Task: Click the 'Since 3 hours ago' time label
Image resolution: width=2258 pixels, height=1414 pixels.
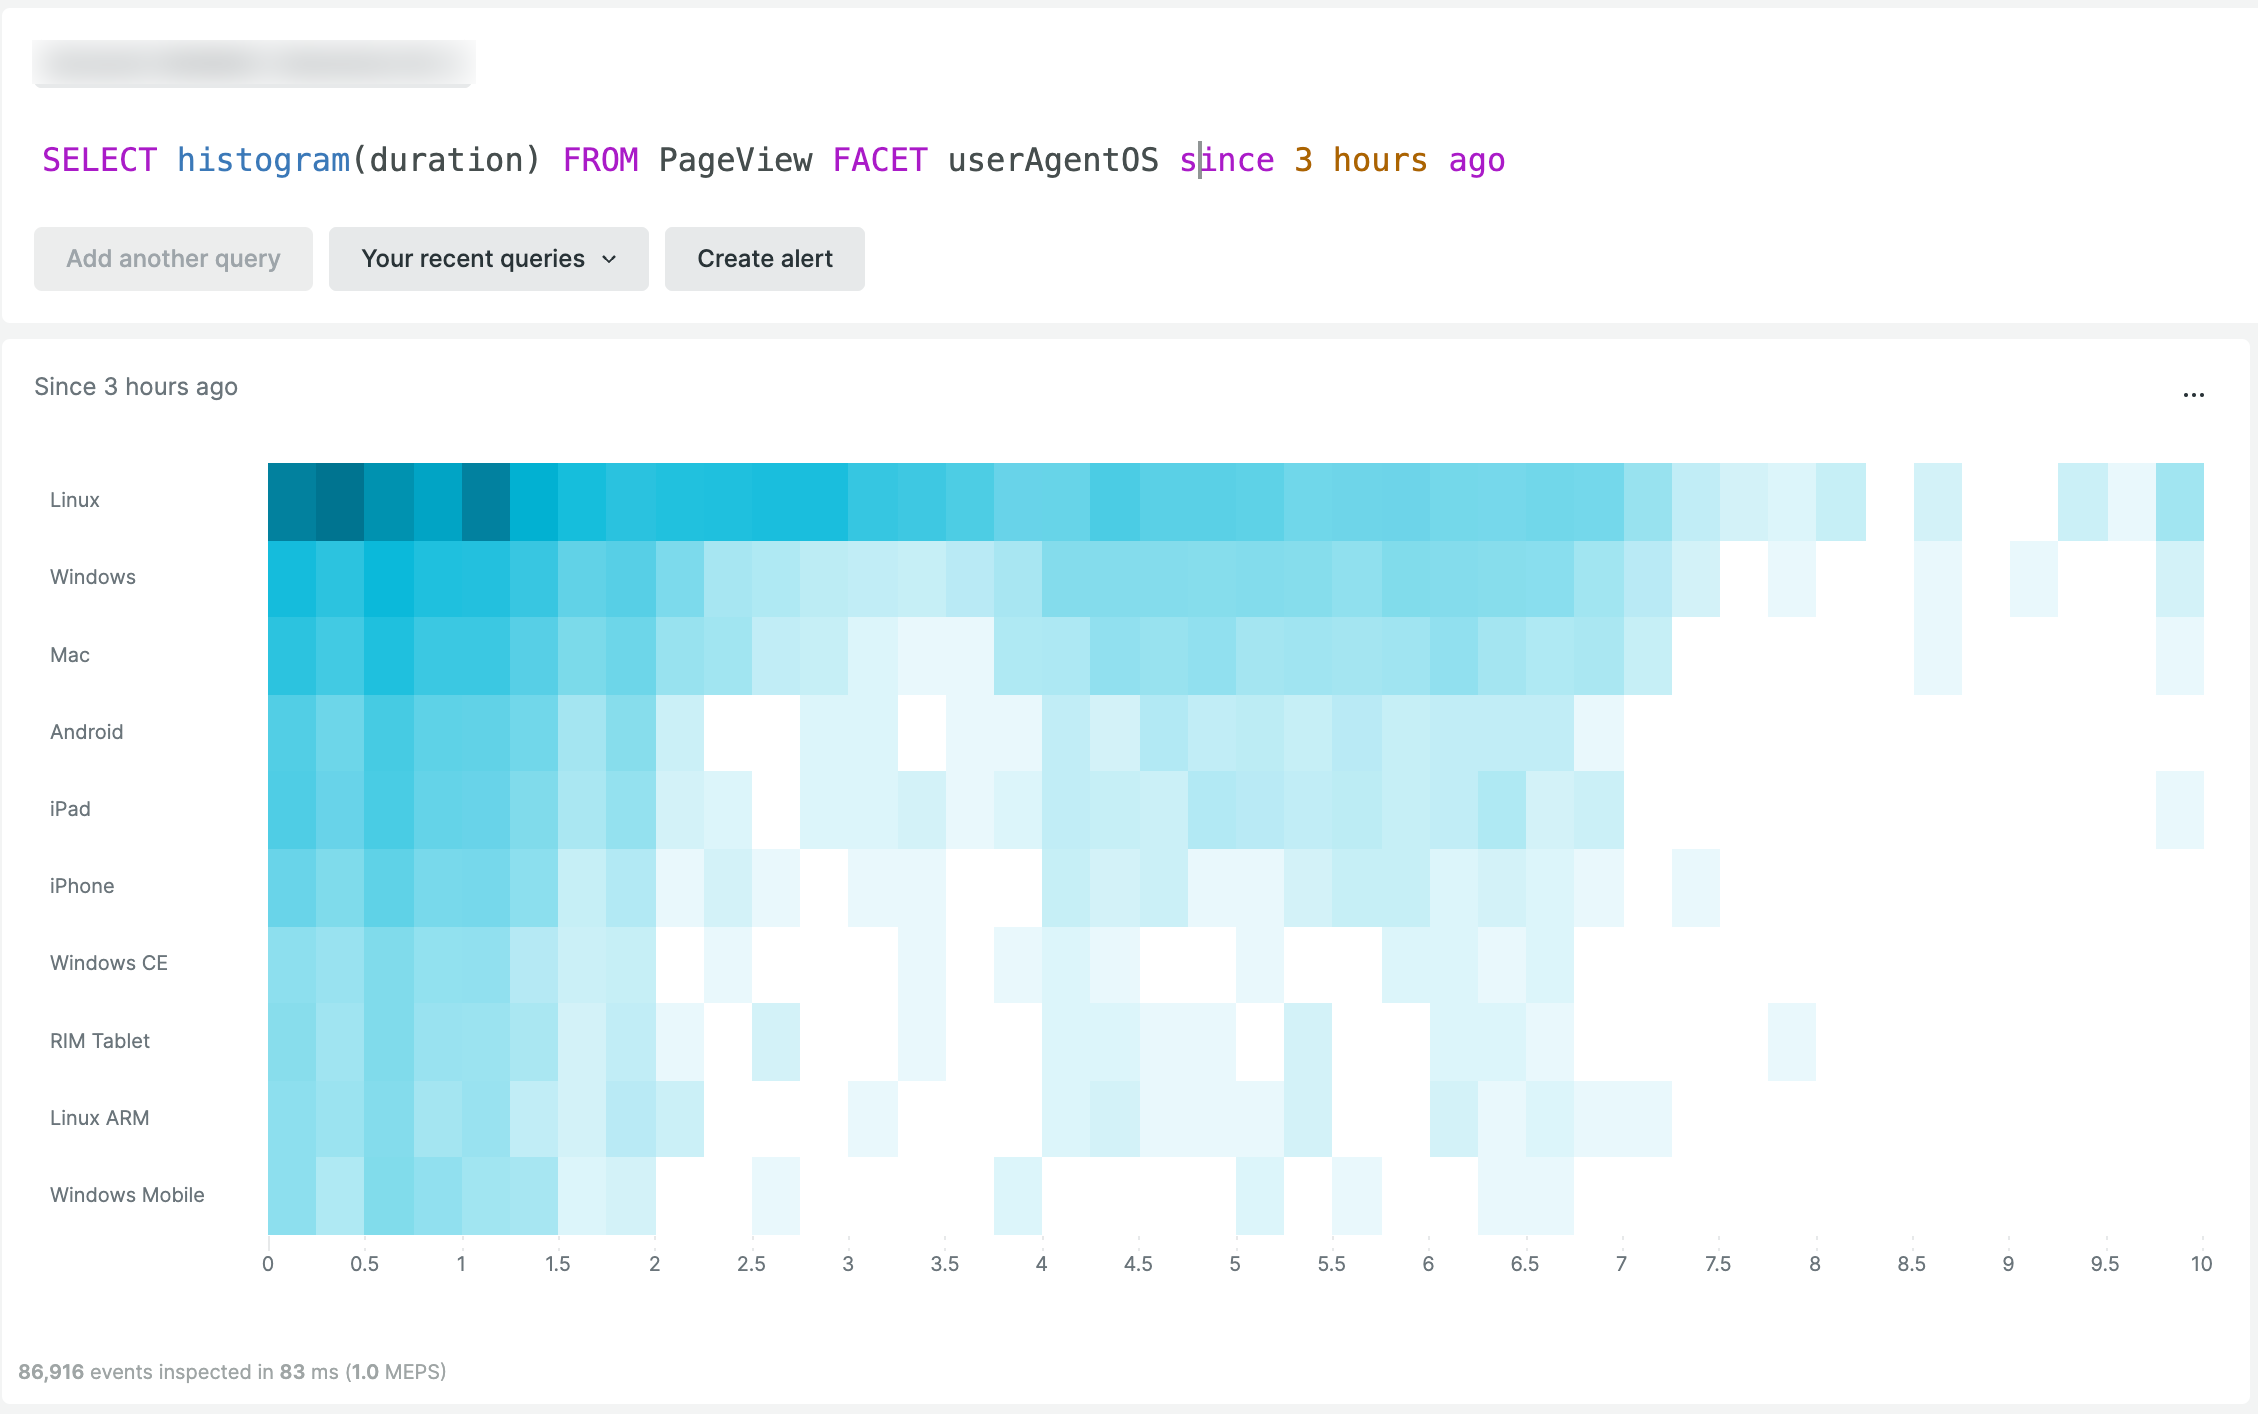Action: tap(137, 386)
